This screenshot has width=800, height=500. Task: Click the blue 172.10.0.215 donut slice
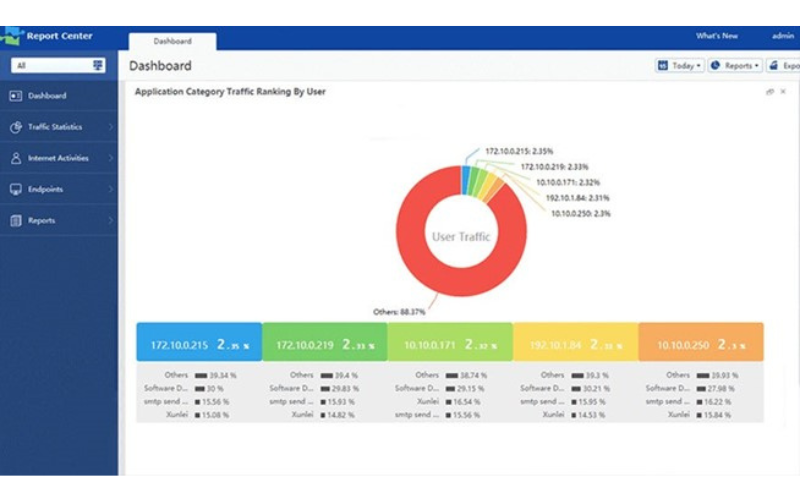point(466,180)
